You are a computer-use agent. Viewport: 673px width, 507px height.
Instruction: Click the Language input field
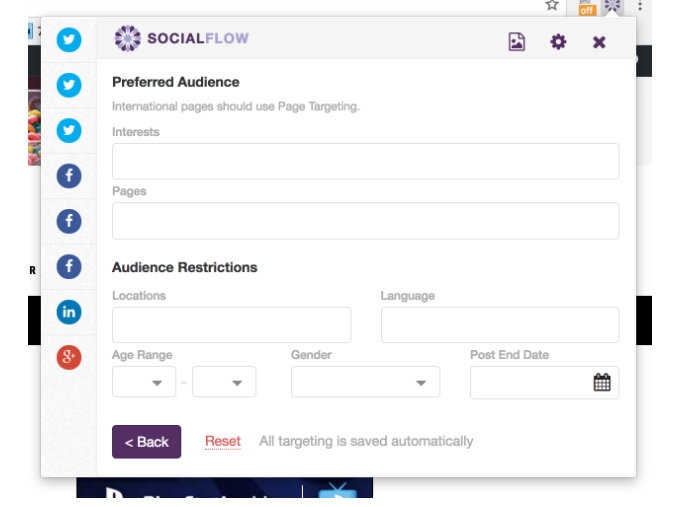(x=500, y=325)
